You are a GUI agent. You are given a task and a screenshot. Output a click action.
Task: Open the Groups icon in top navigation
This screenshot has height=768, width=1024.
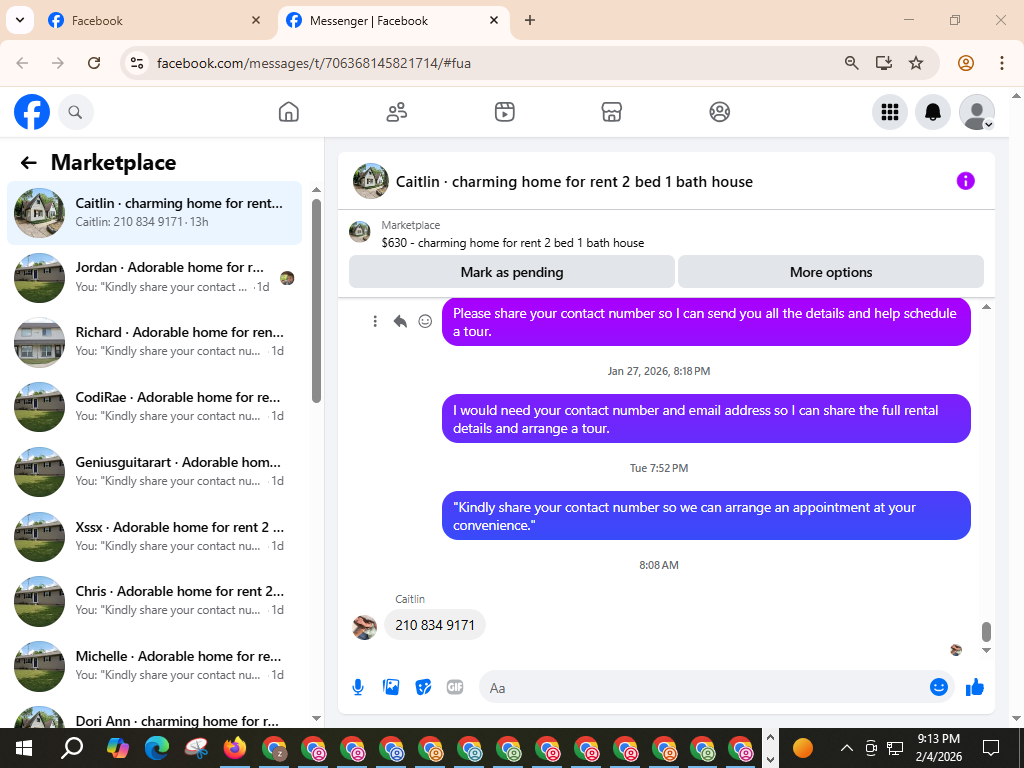(x=719, y=112)
